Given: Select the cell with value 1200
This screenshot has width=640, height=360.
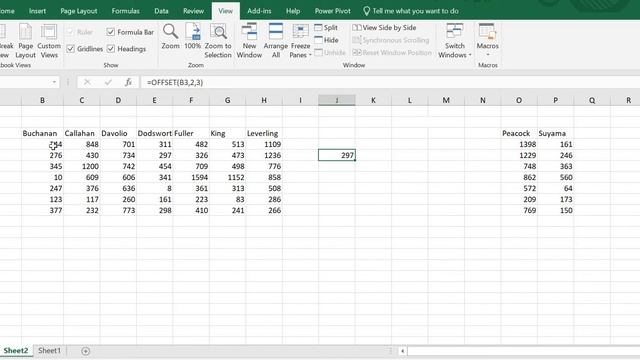Looking at the screenshot, I should [x=82, y=166].
